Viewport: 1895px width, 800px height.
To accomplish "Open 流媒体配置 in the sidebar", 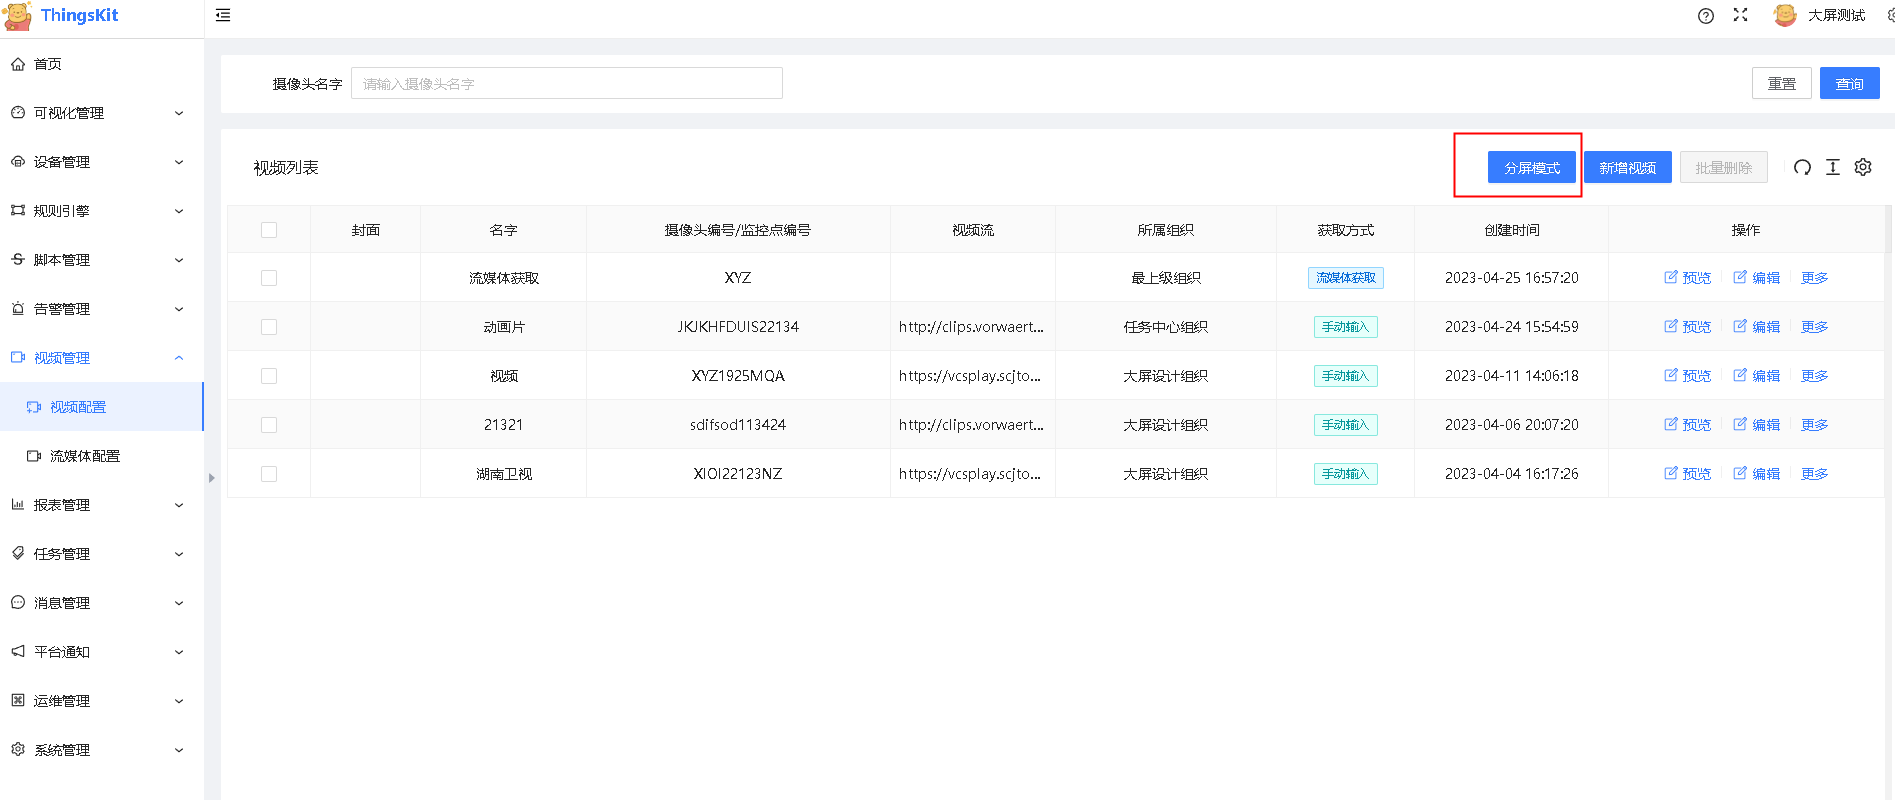I will coord(85,456).
